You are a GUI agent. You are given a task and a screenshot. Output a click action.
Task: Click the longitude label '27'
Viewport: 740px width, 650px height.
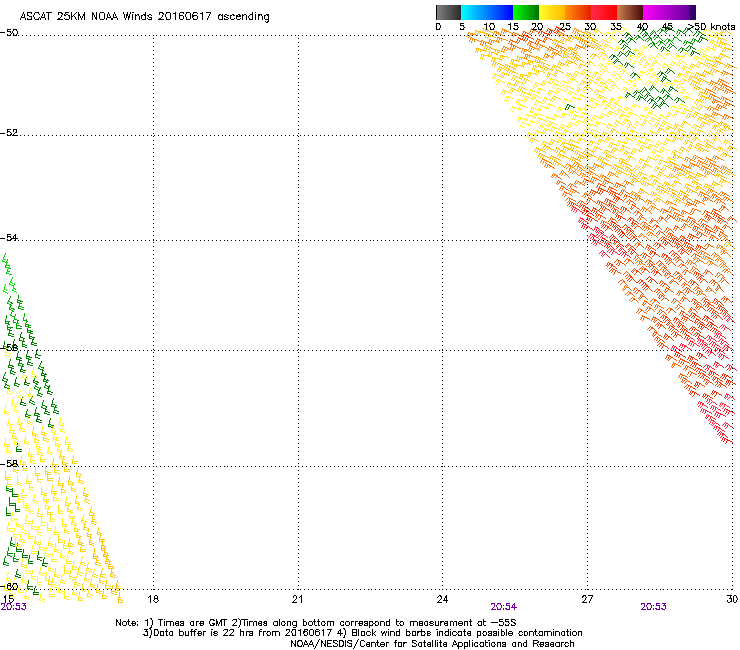point(587,599)
